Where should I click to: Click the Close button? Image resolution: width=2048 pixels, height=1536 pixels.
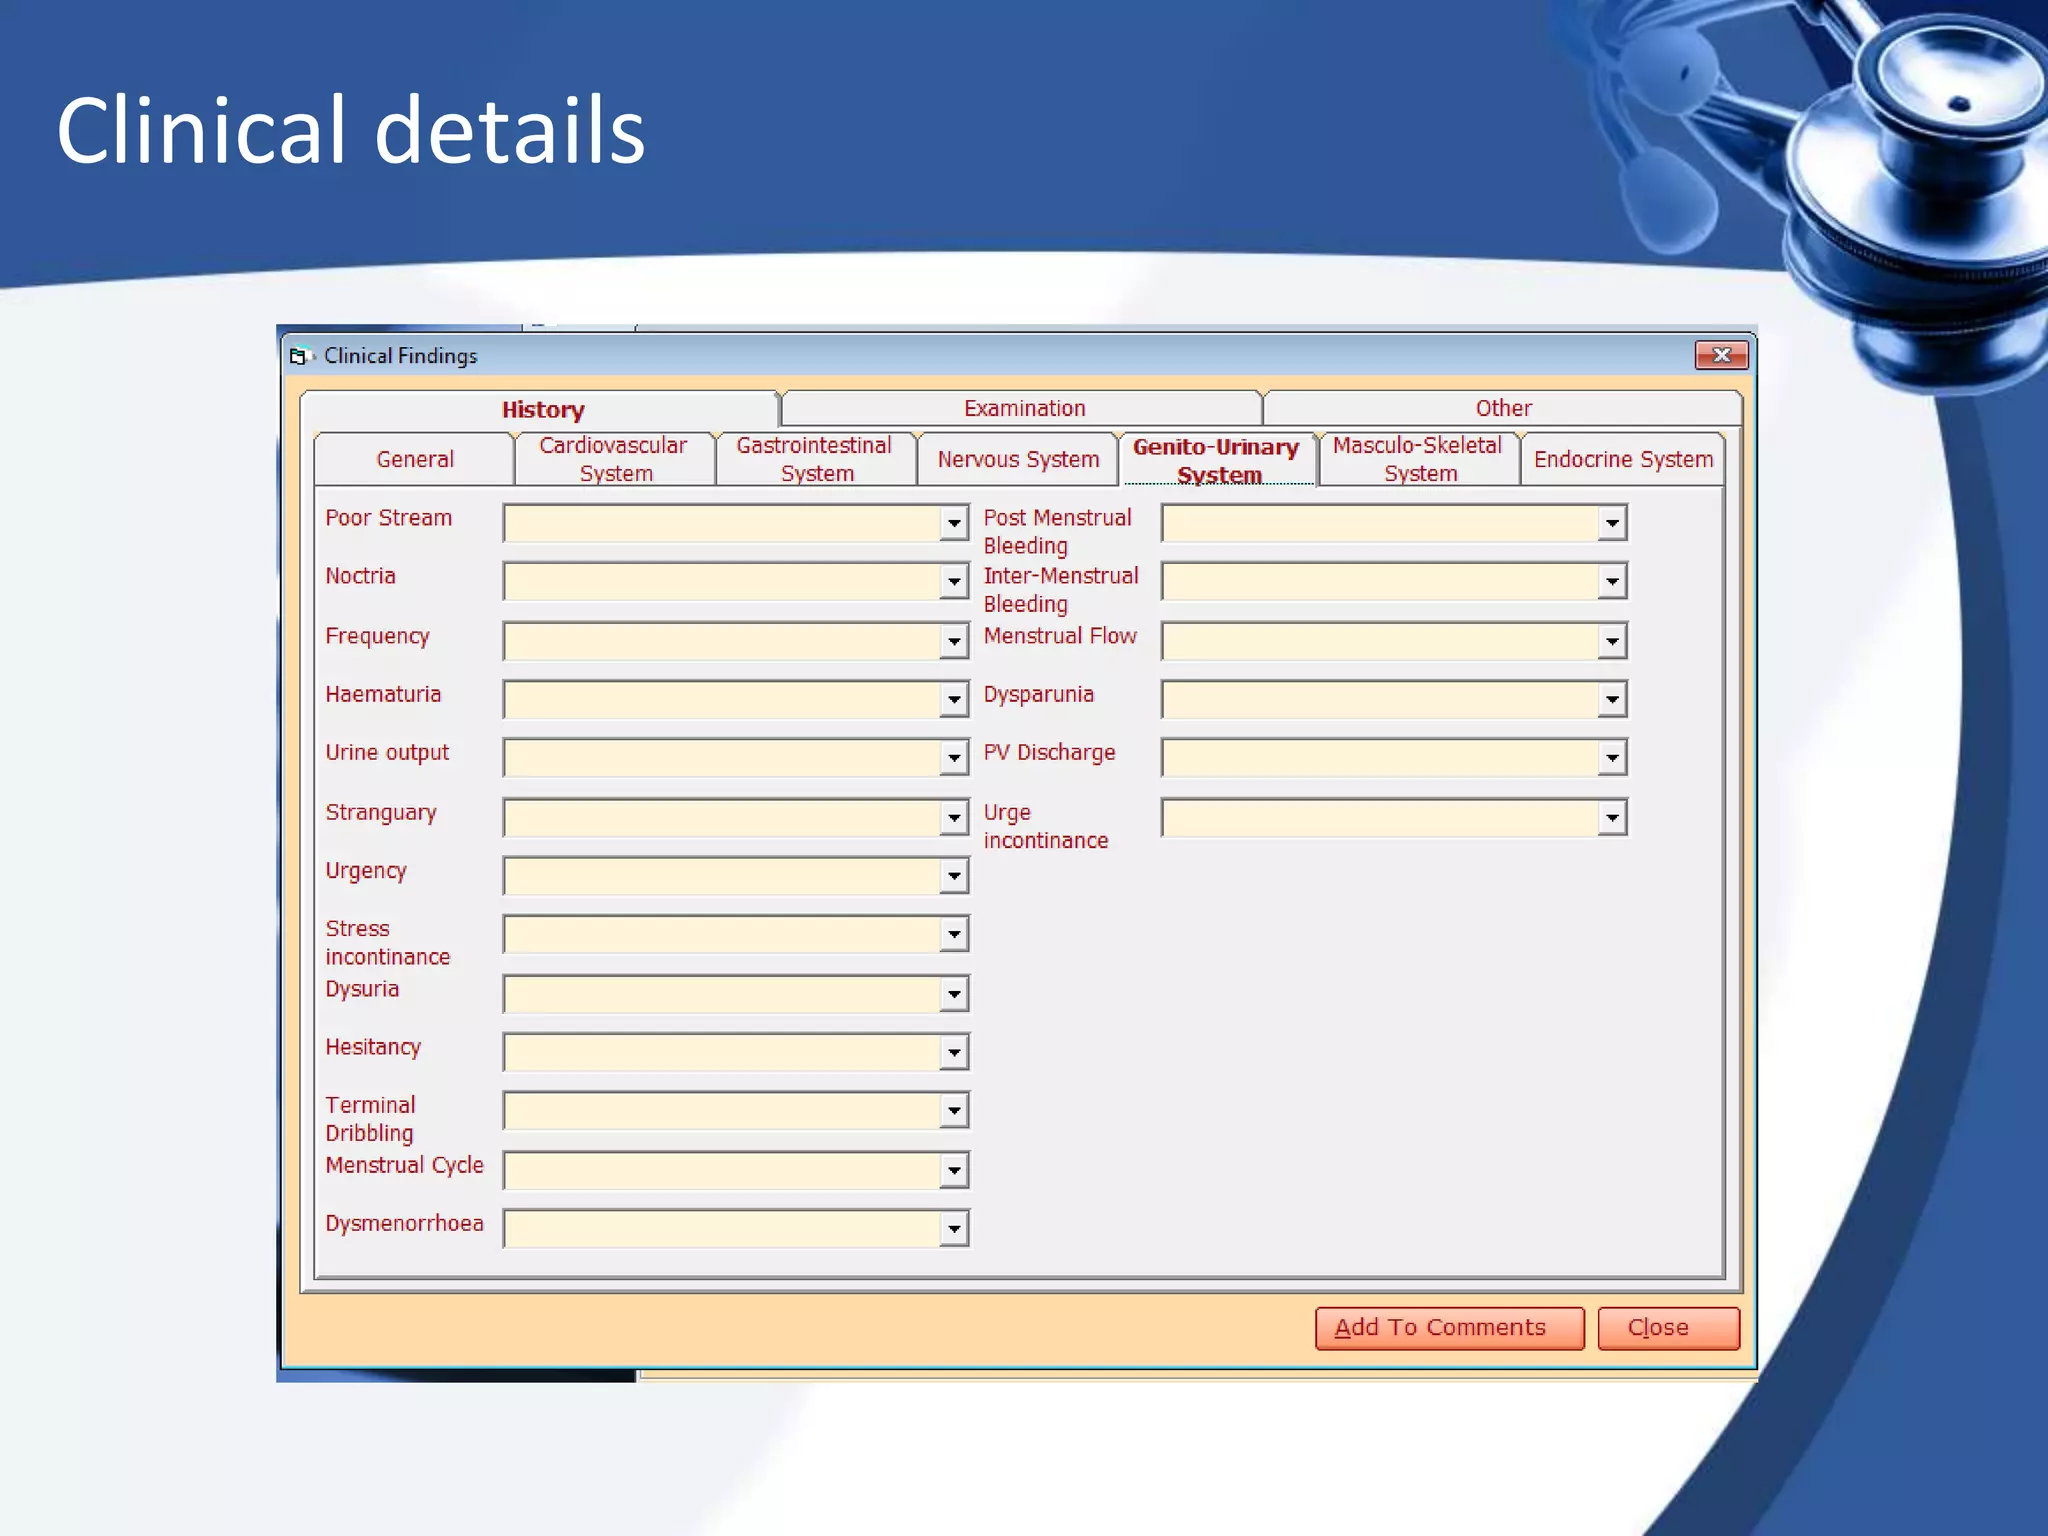[x=1668, y=1328]
